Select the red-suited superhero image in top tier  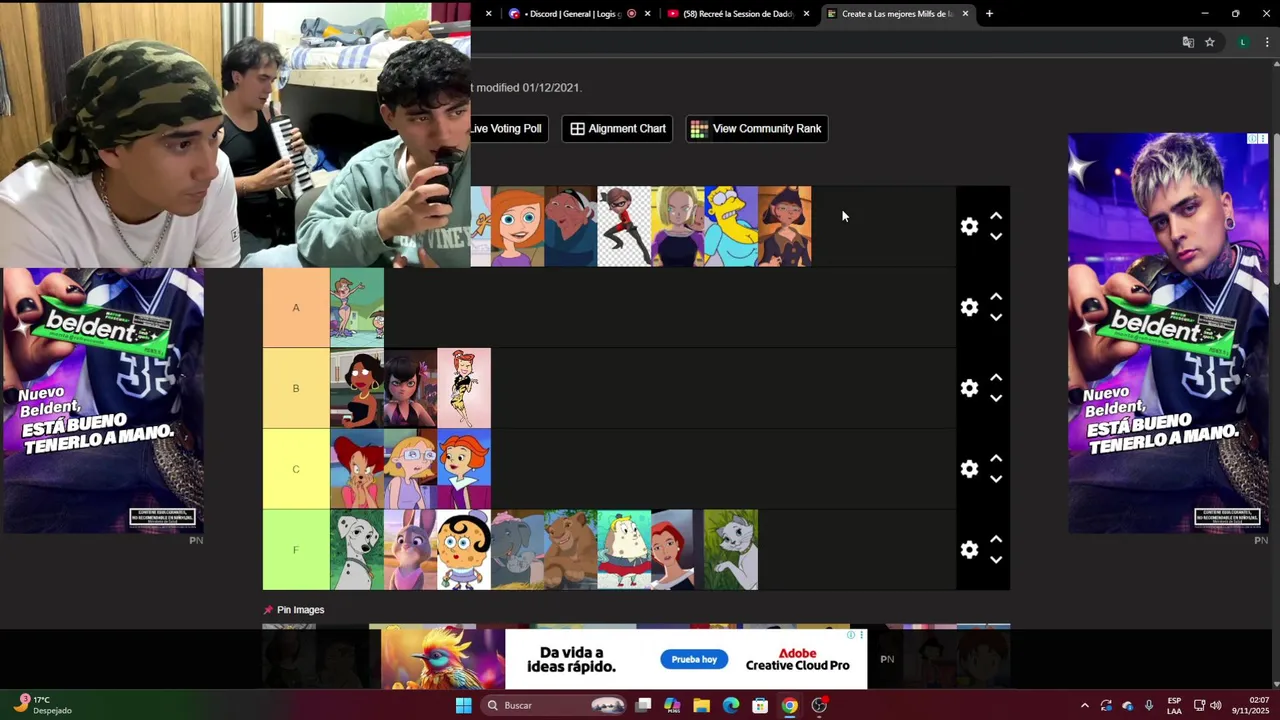coord(624,226)
